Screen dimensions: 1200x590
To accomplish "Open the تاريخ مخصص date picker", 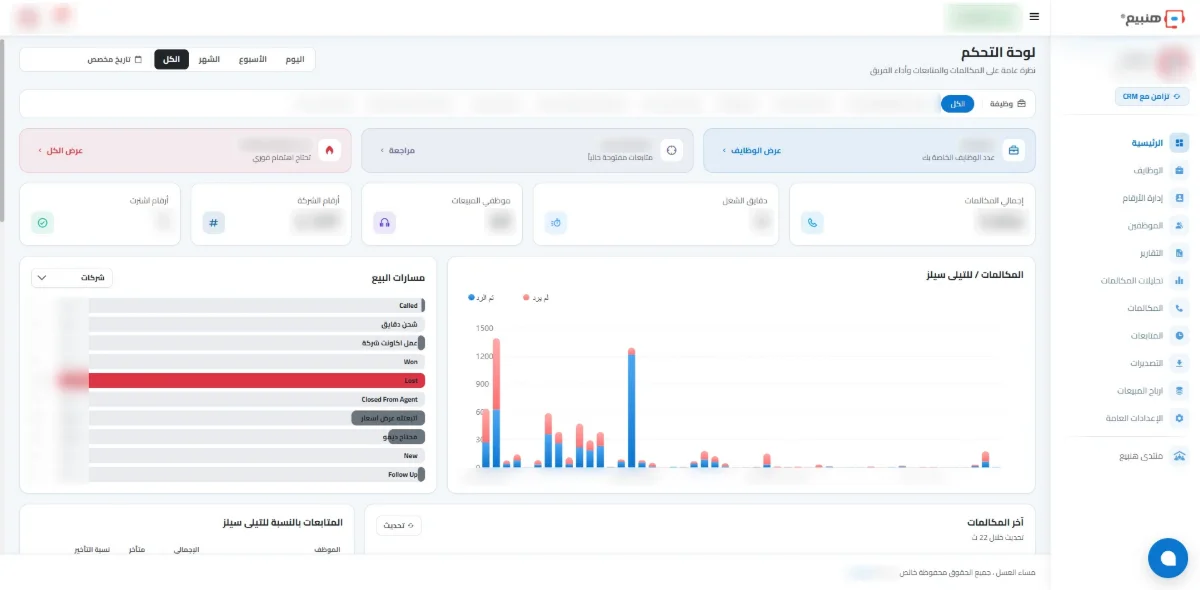I will 114,60.
